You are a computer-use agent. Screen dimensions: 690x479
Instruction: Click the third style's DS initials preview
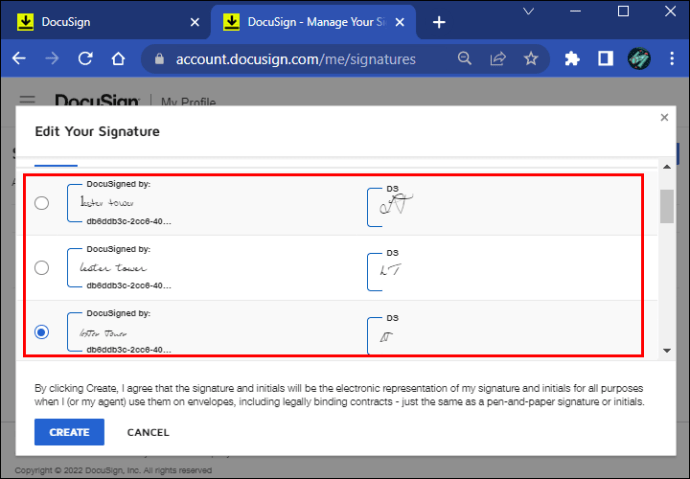point(383,335)
